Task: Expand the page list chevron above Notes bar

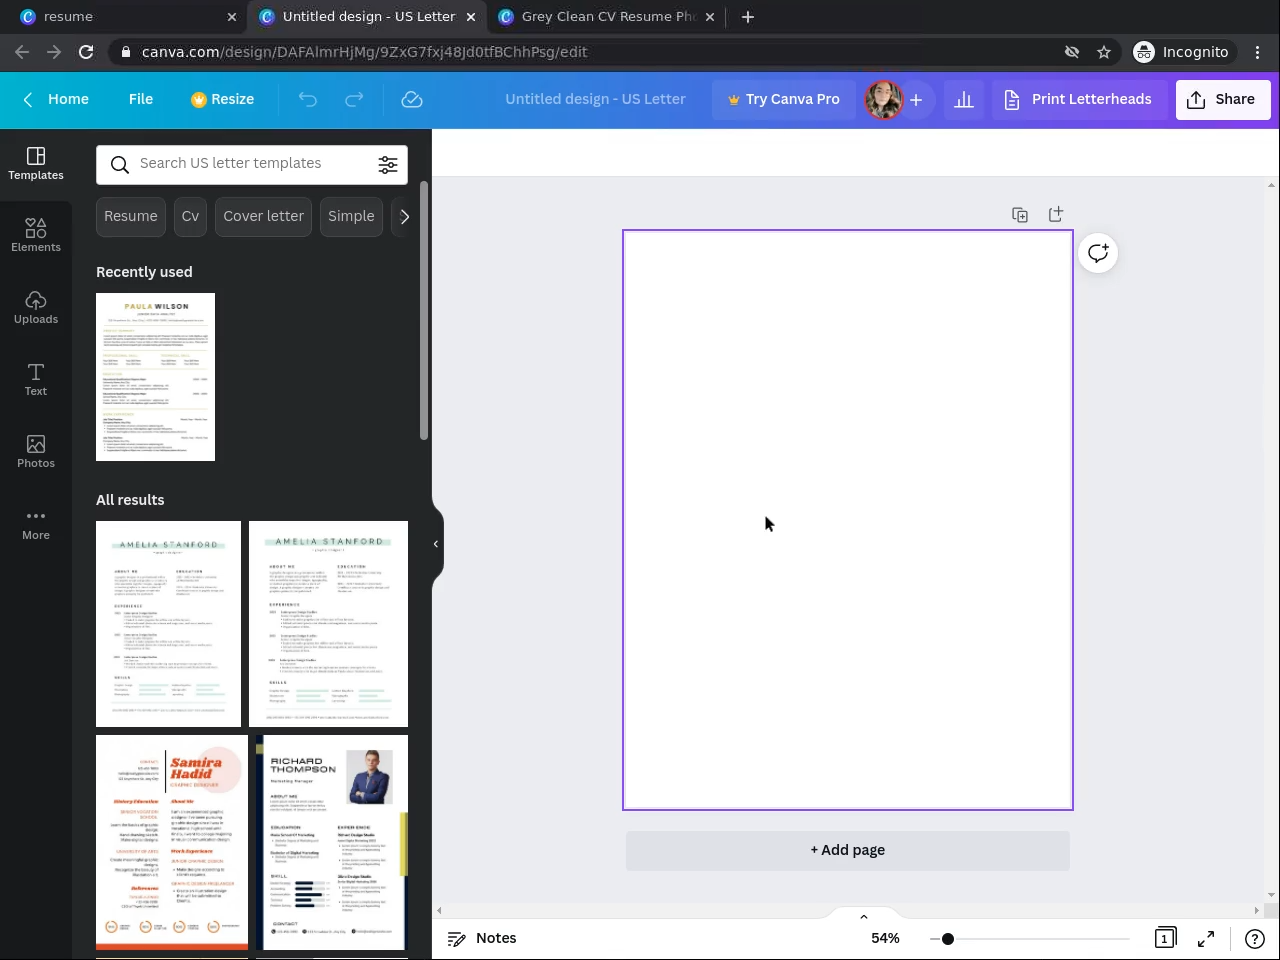Action: point(864,916)
